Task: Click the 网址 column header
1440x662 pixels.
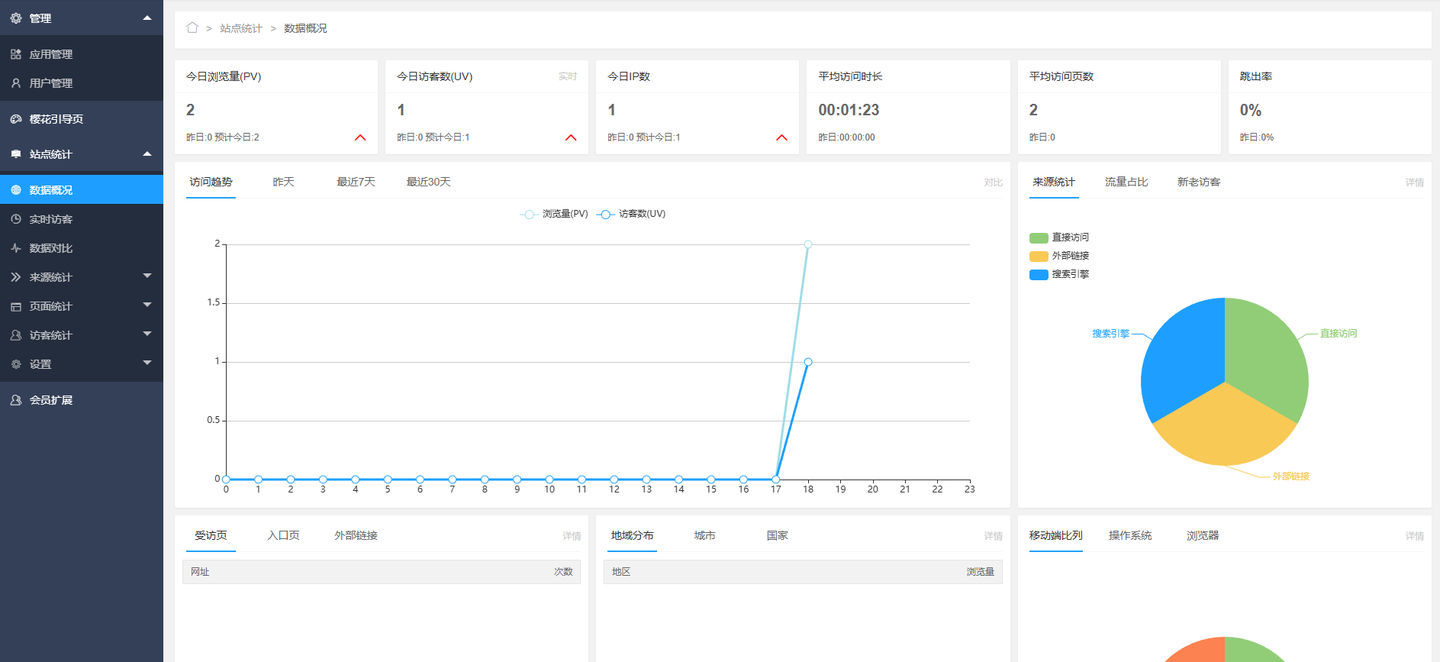Action: point(200,572)
